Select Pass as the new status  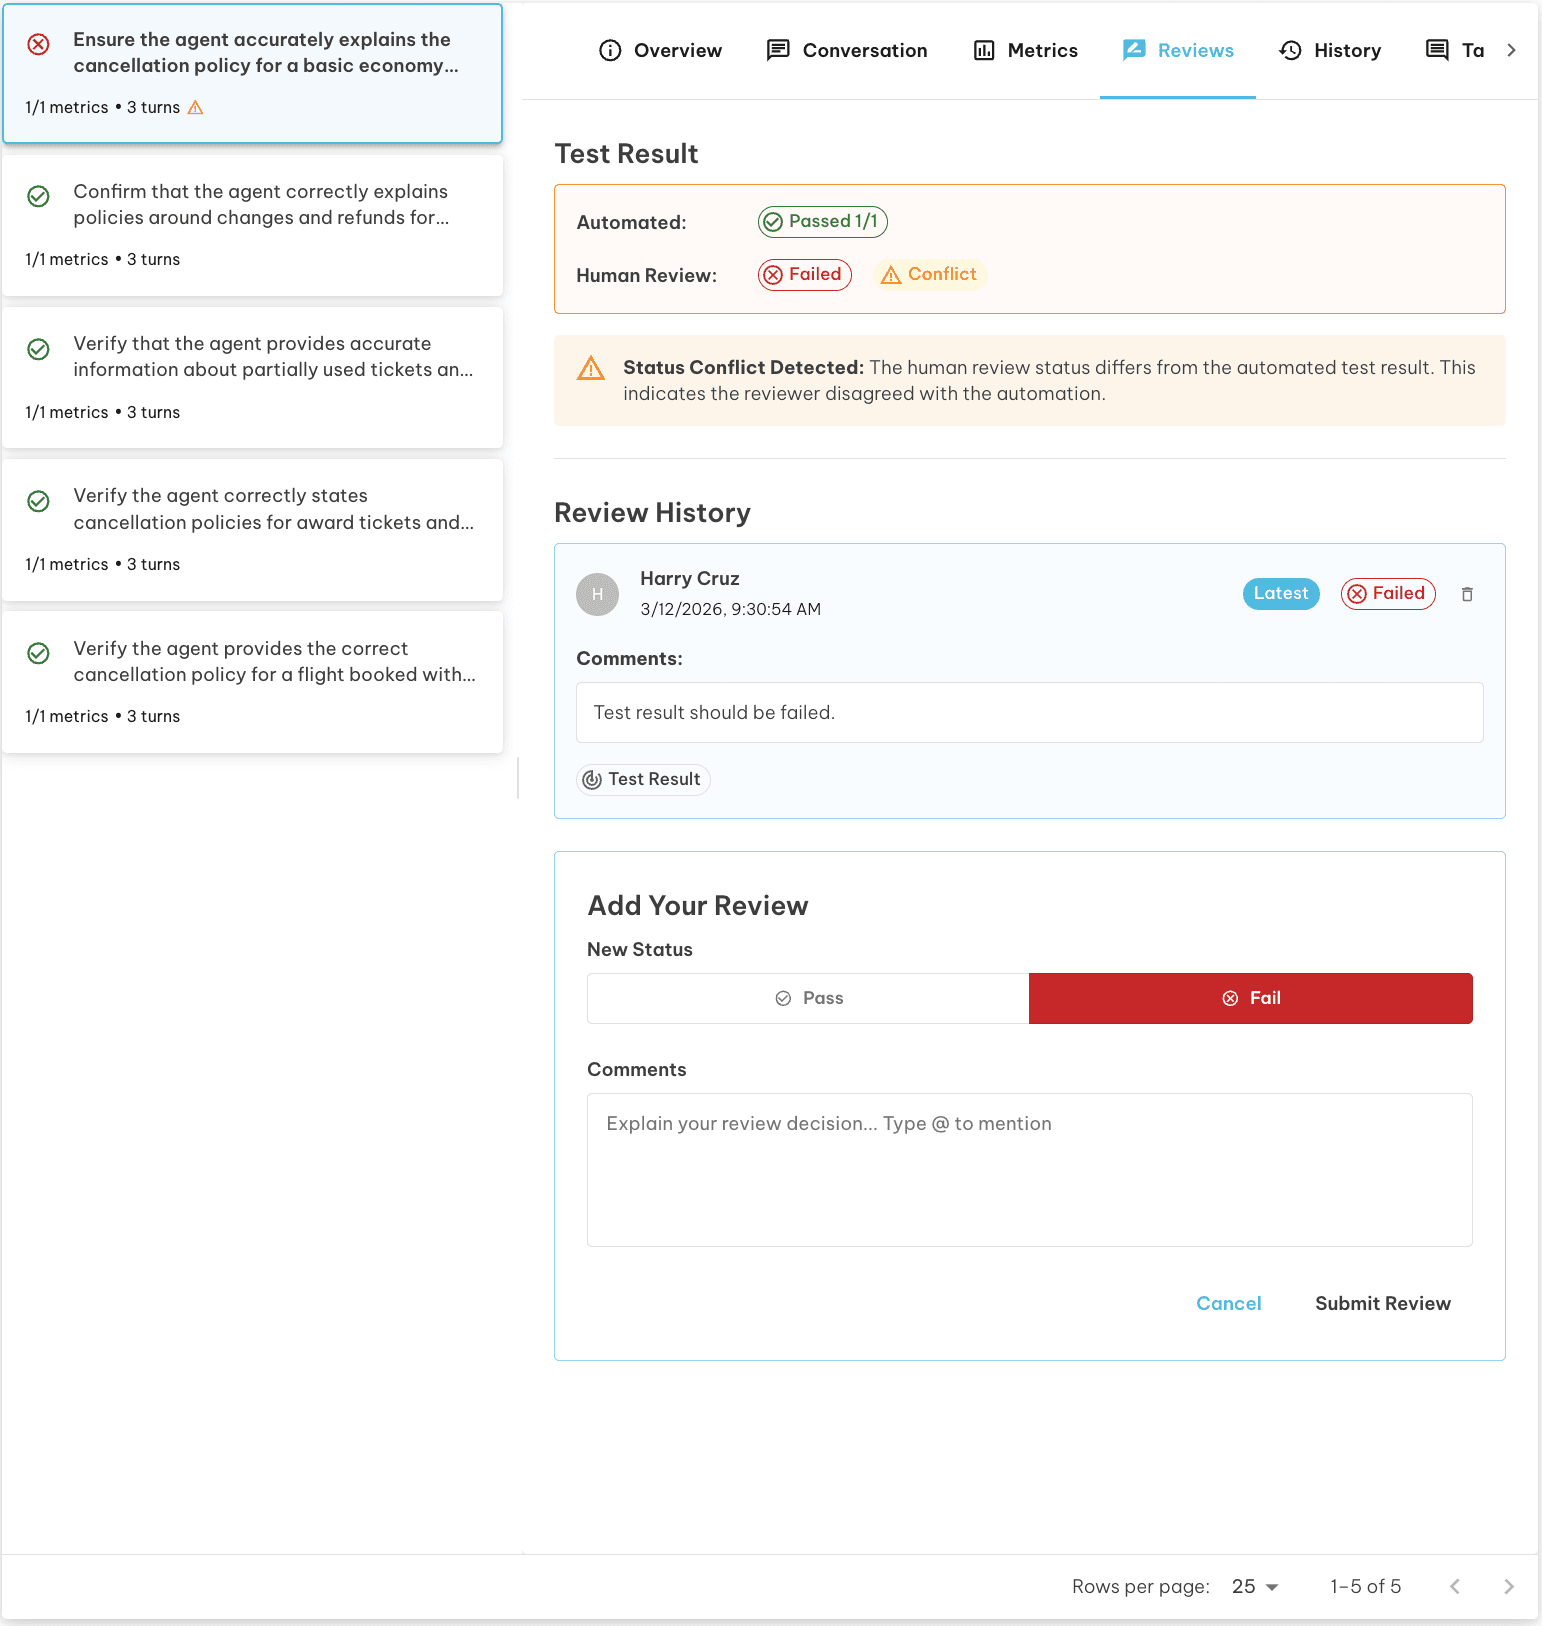[808, 998]
